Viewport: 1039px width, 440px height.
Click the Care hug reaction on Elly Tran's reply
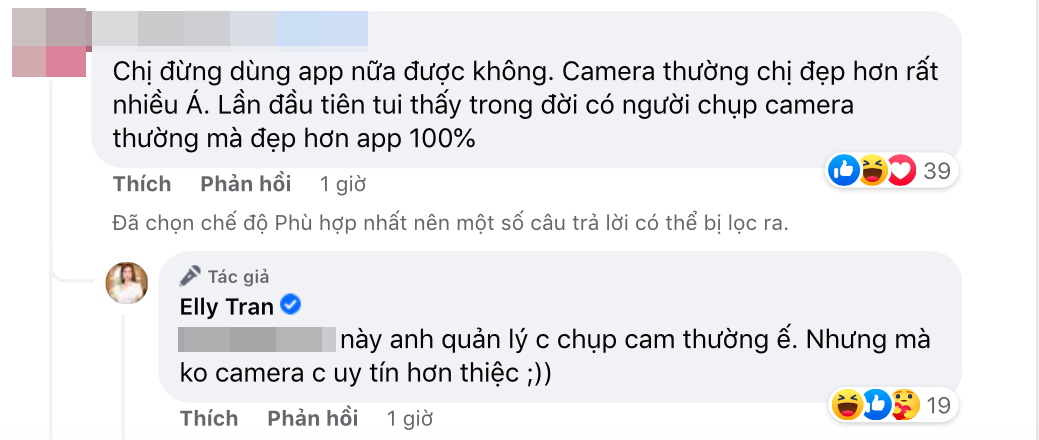click(905, 405)
